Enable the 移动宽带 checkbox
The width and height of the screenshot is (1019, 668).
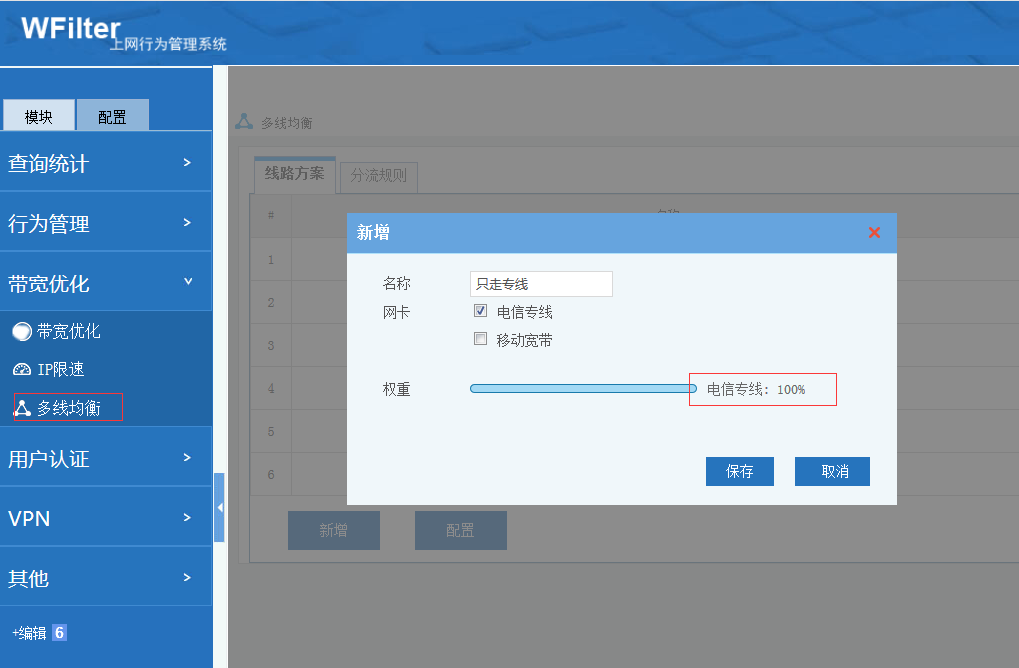click(x=480, y=339)
